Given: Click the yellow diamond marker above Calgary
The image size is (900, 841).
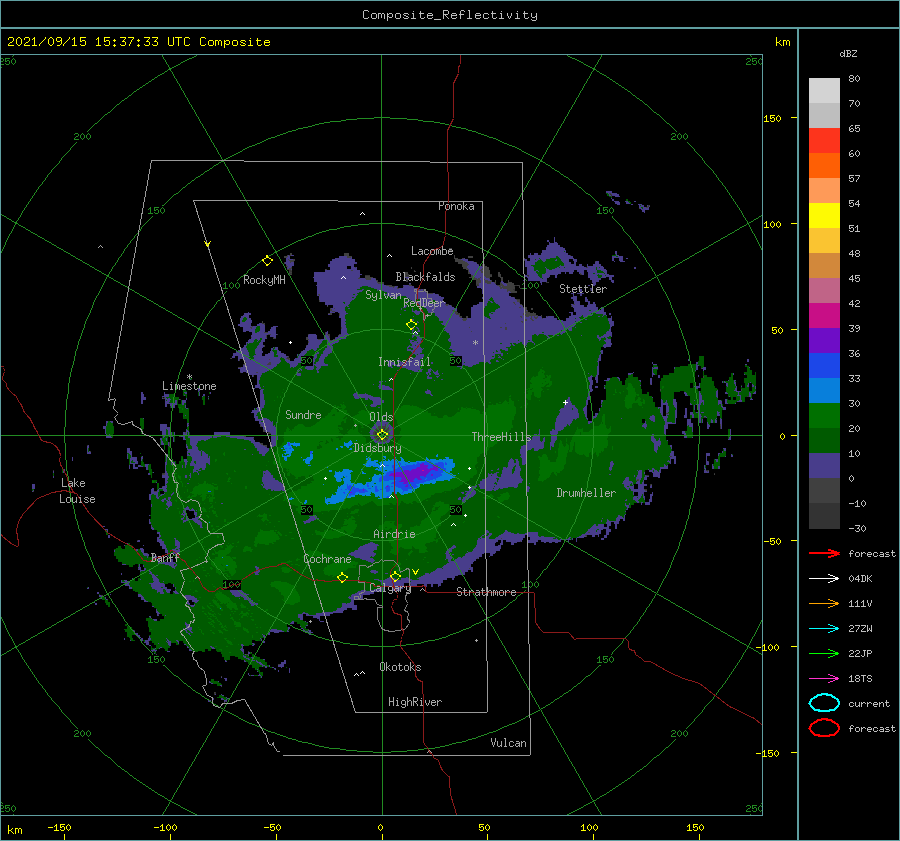Looking at the screenshot, I should 395,576.
